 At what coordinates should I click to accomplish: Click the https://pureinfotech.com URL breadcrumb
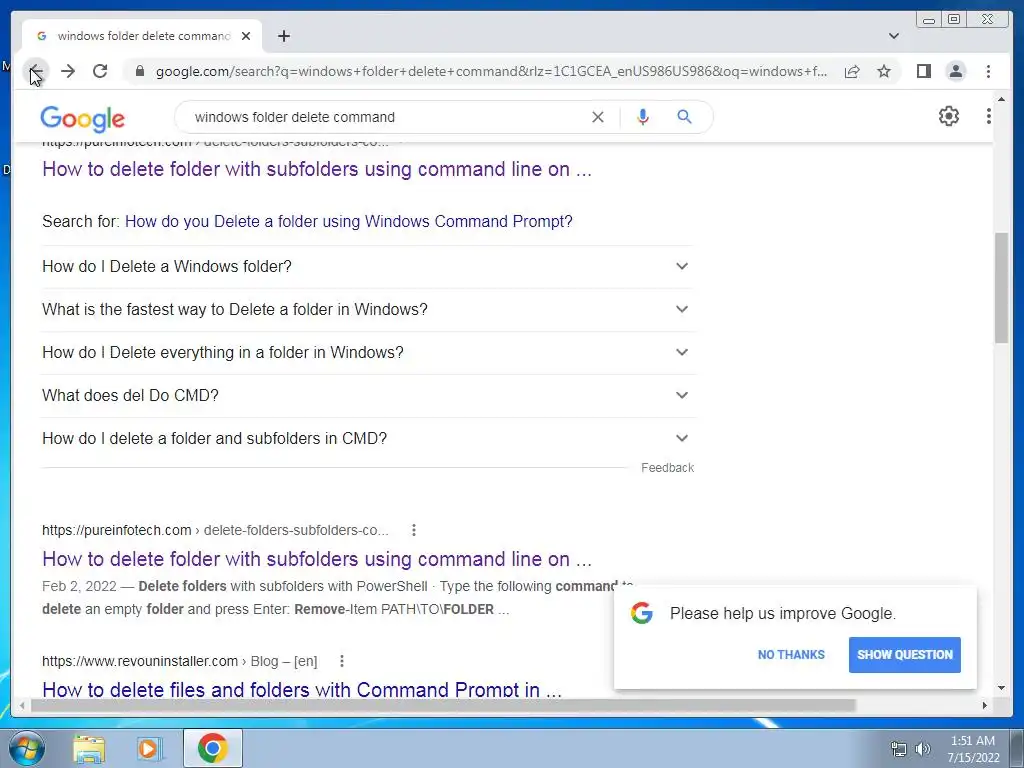tap(215, 530)
